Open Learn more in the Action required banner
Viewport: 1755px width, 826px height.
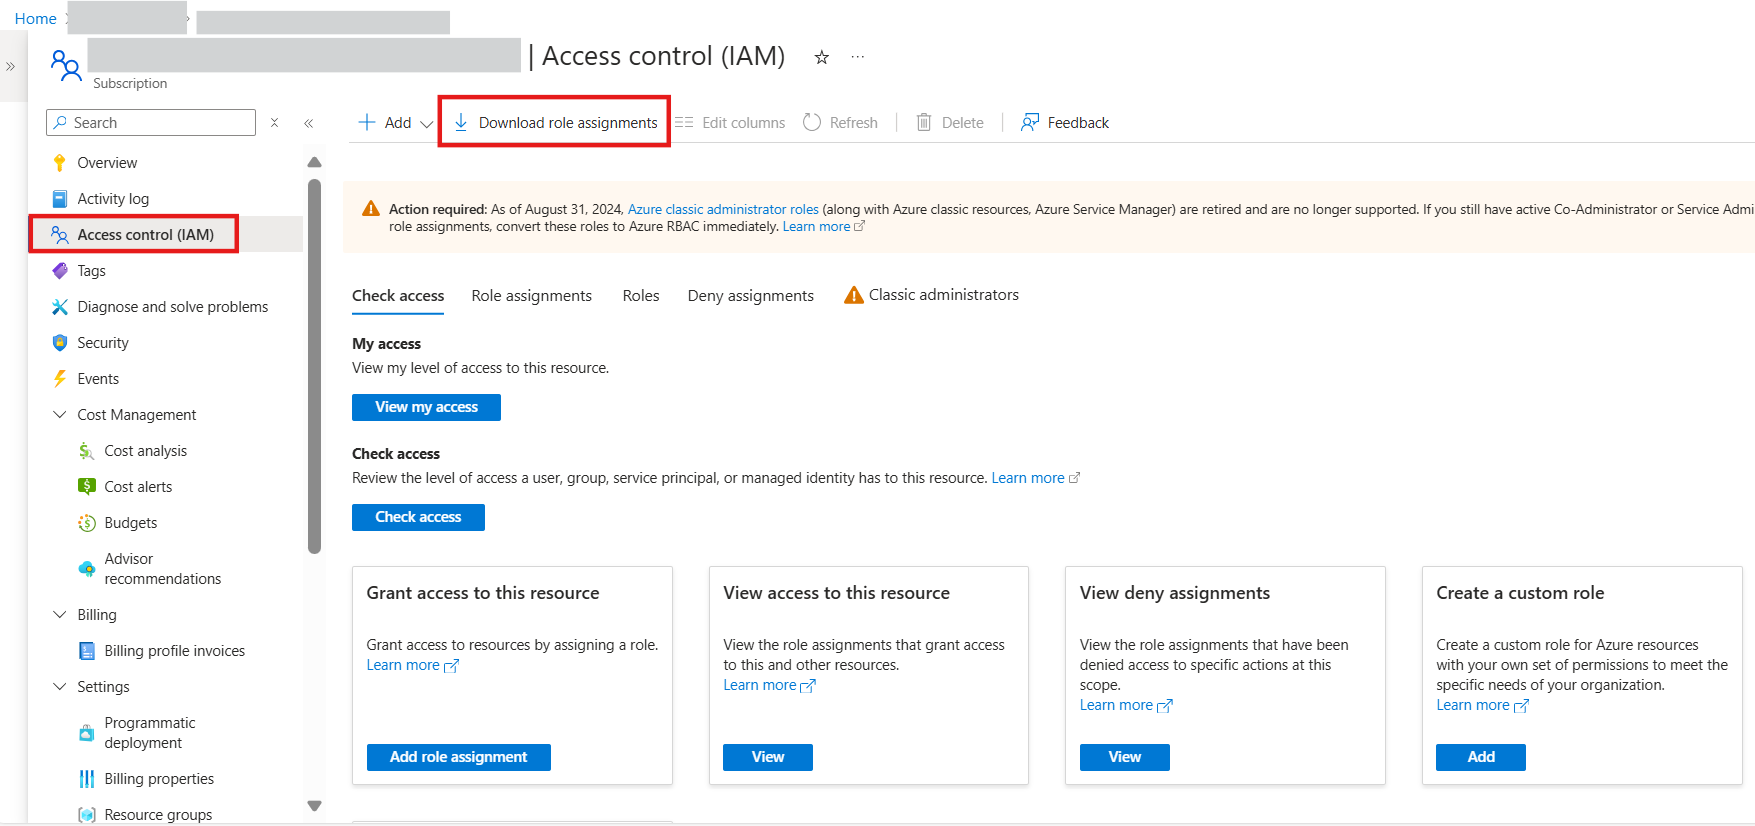click(823, 227)
